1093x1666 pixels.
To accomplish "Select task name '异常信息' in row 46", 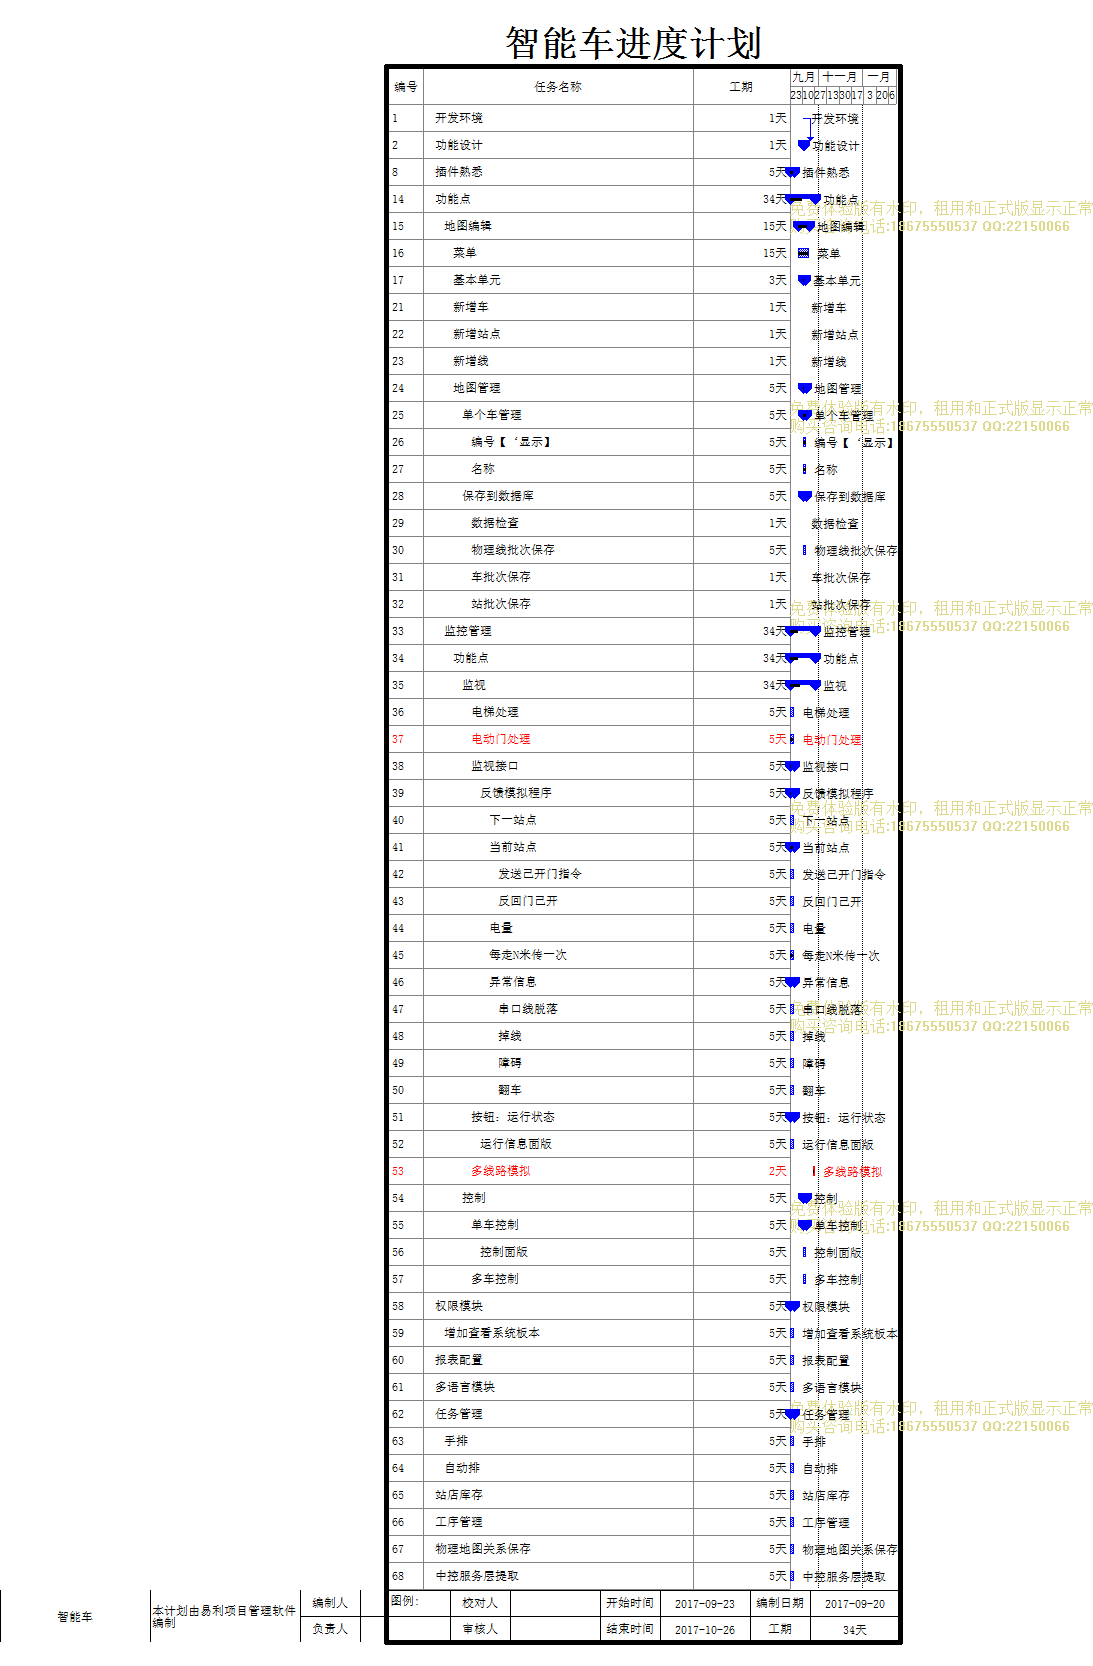I will click(513, 982).
